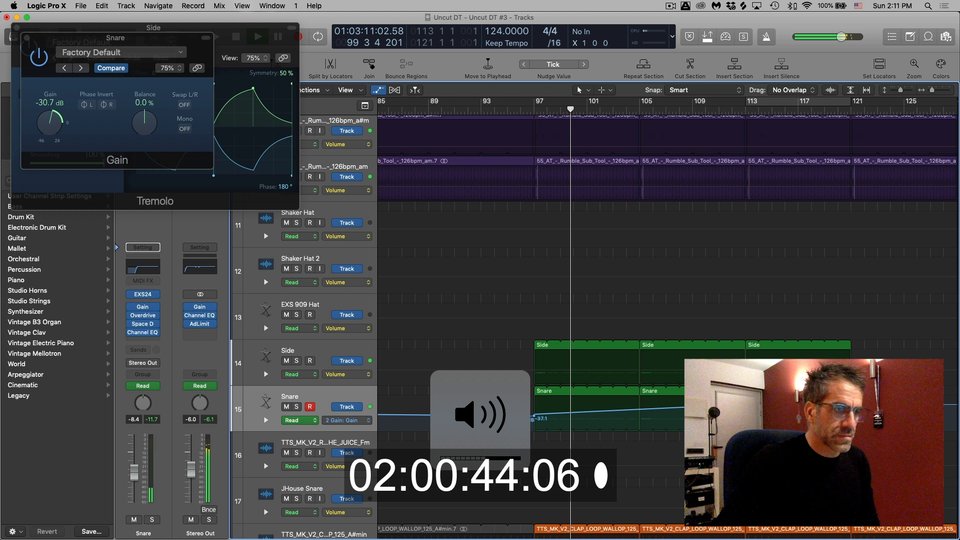Open the Mix menu

(x=219, y=6)
